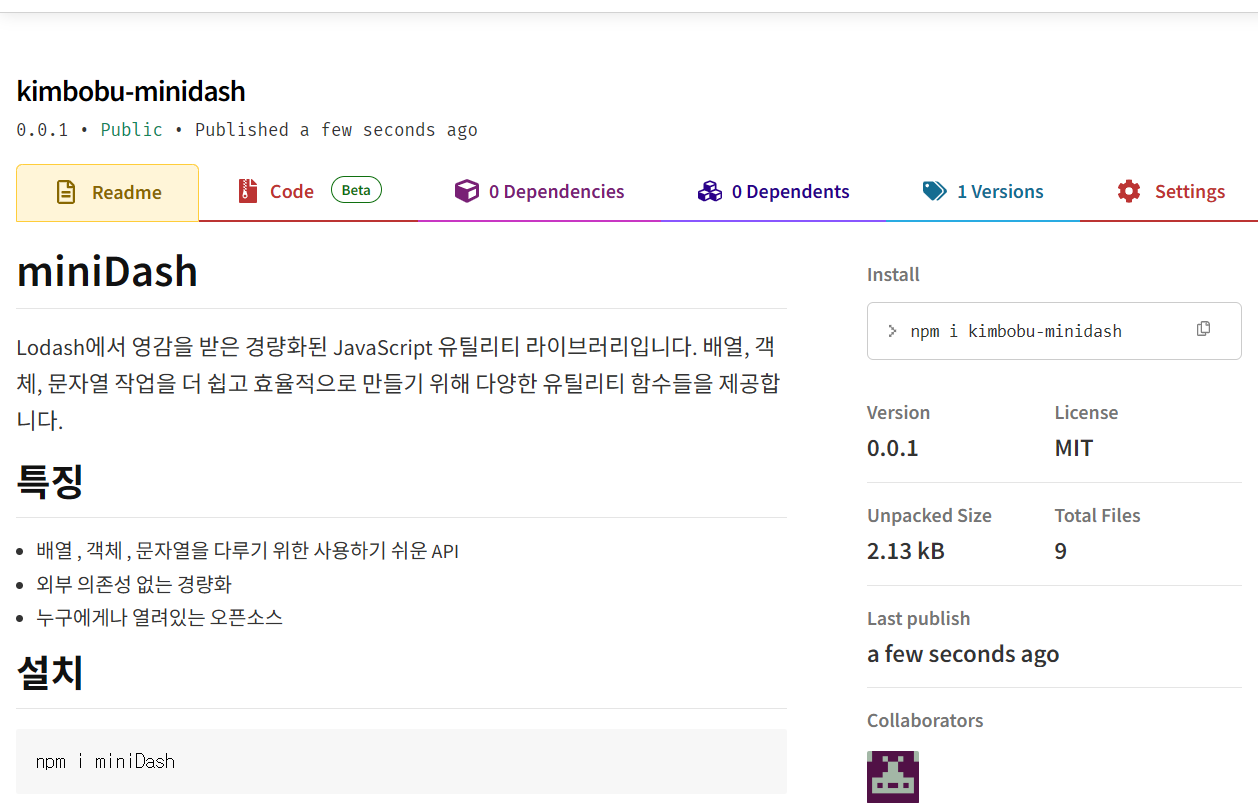The image size is (1258, 803).
Task: Click the Total Files value 9
Action: point(1061,551)
